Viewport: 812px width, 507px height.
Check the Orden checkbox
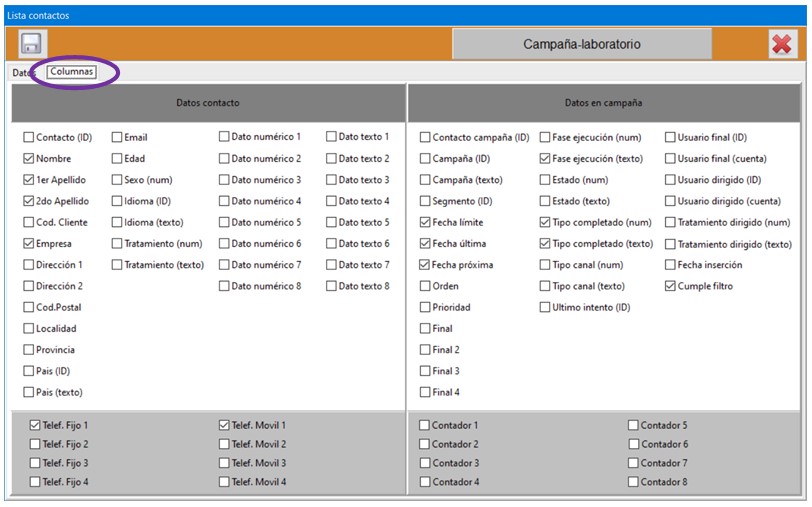click(x=425, y=286)
